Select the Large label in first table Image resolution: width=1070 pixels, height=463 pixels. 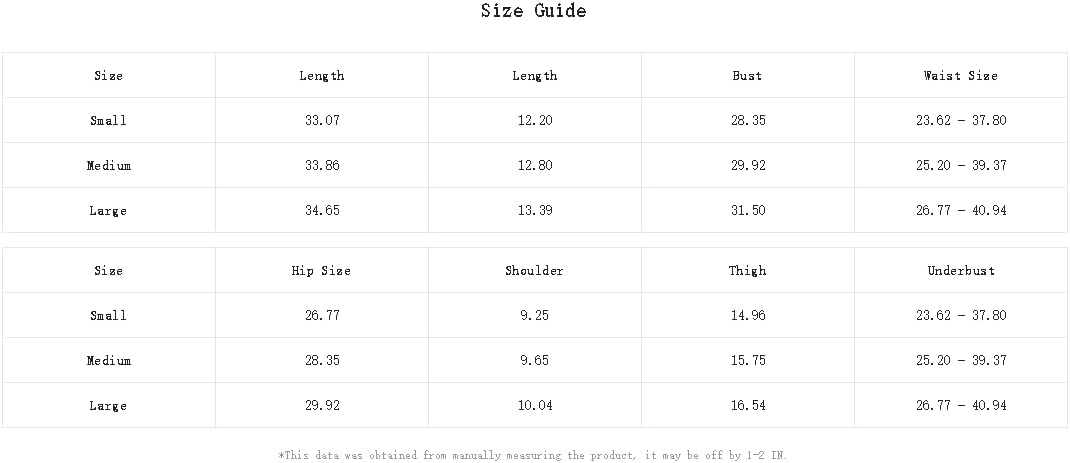tap(109, 210)
